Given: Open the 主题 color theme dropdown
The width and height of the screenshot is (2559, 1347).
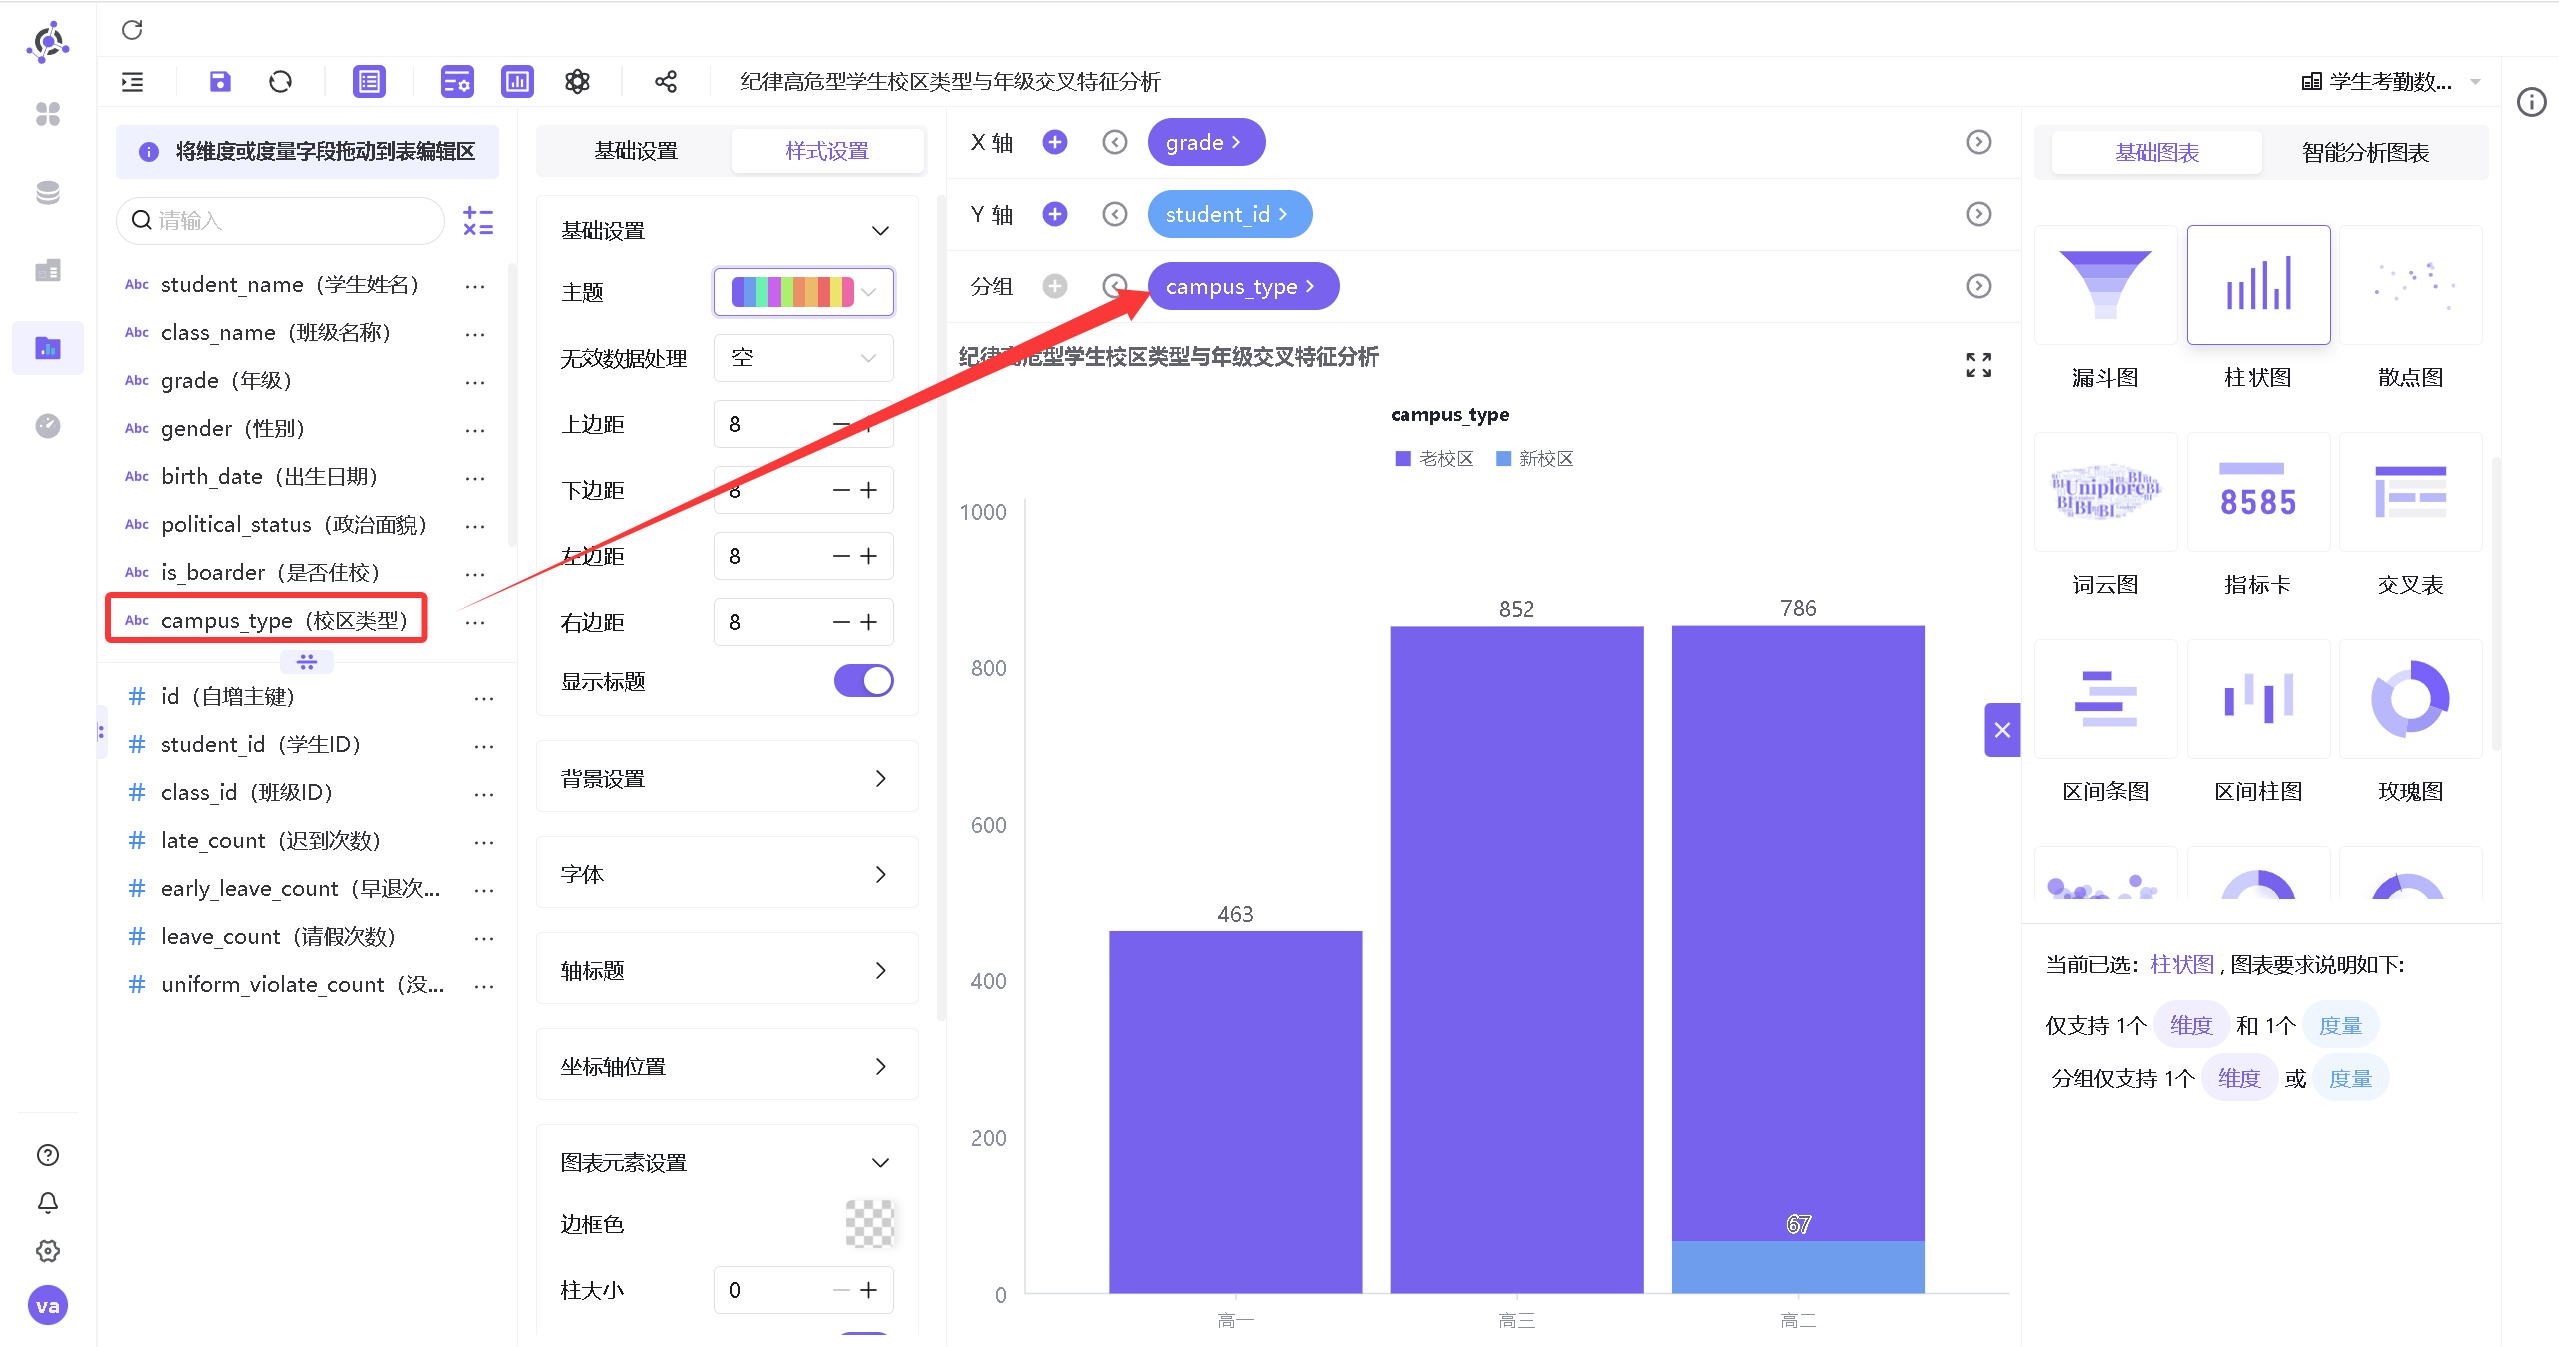Looking at the screenshot, I should (x=804, y=292).
